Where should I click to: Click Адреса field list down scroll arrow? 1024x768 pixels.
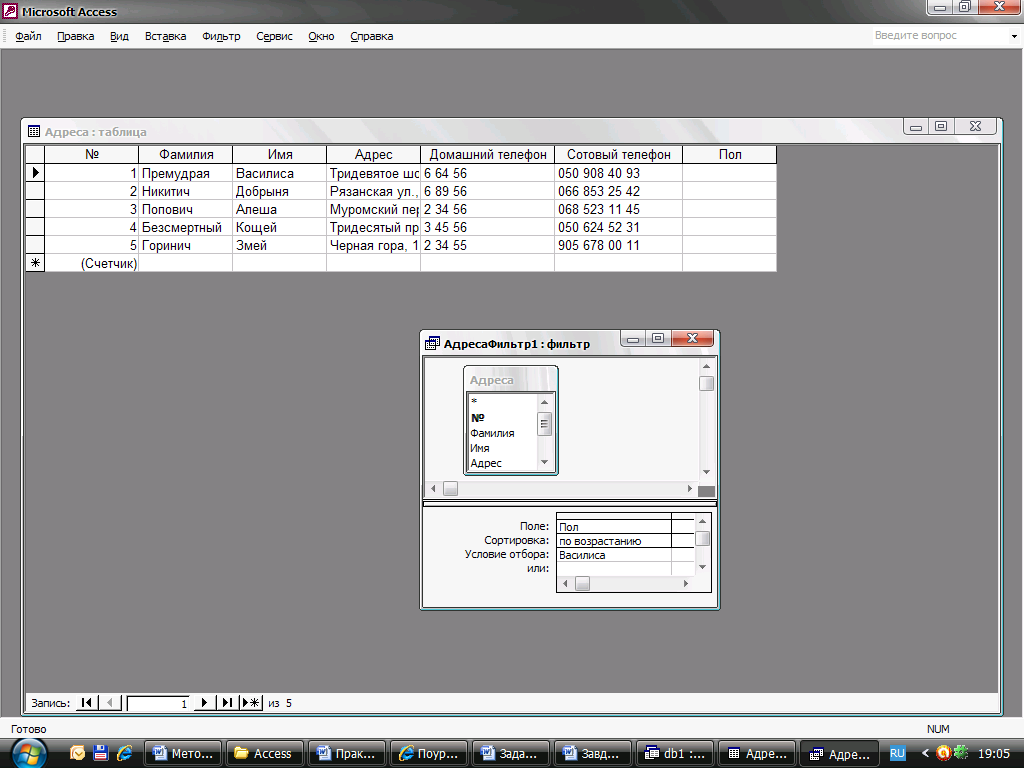(x=545, y=462)
